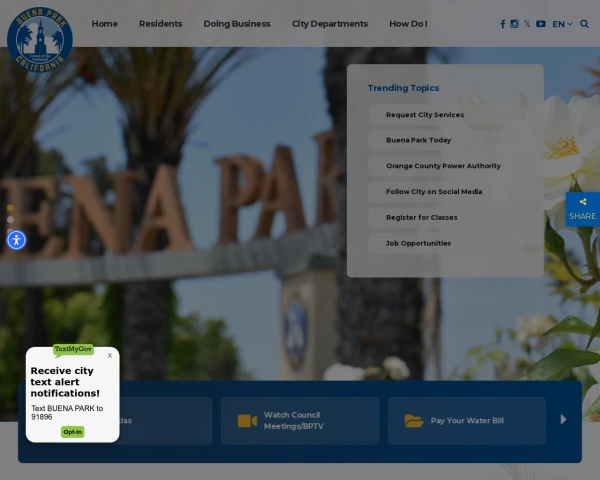Screen dimensions: 600x480
Task: Open the accessibility options widget
Action: point(16,240)
